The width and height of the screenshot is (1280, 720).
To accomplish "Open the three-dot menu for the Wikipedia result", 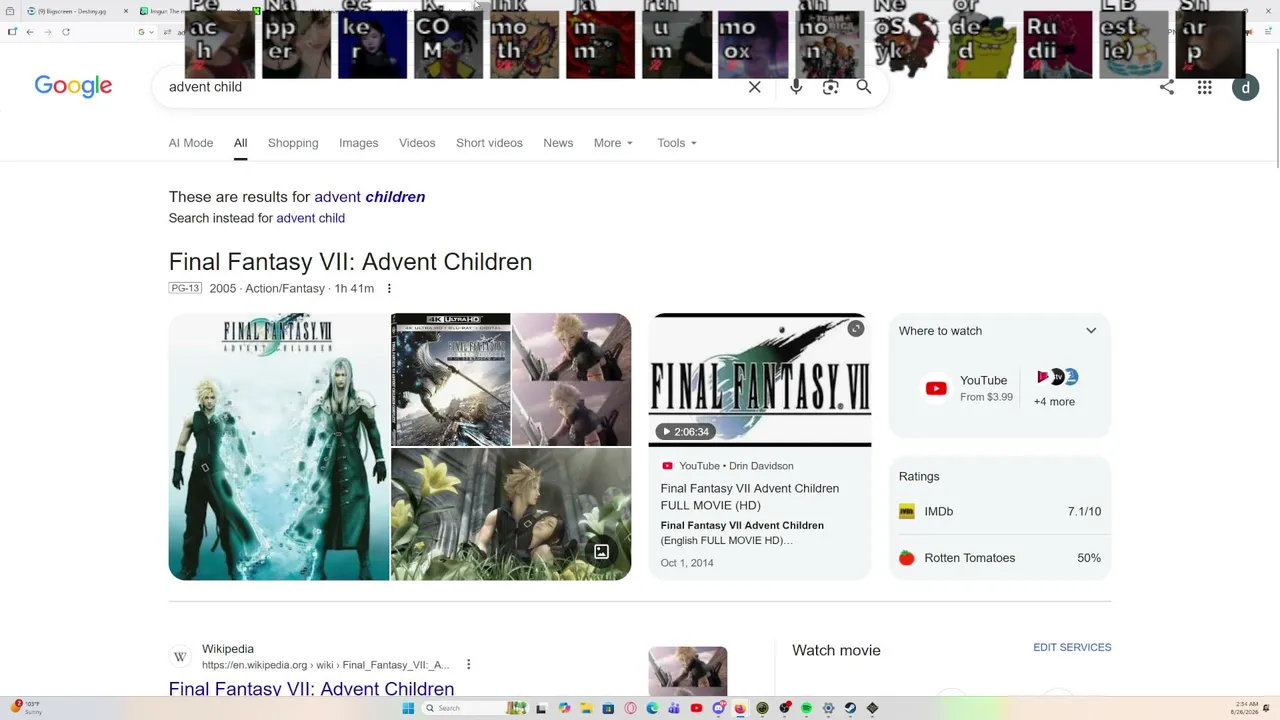I will point(468,665).
